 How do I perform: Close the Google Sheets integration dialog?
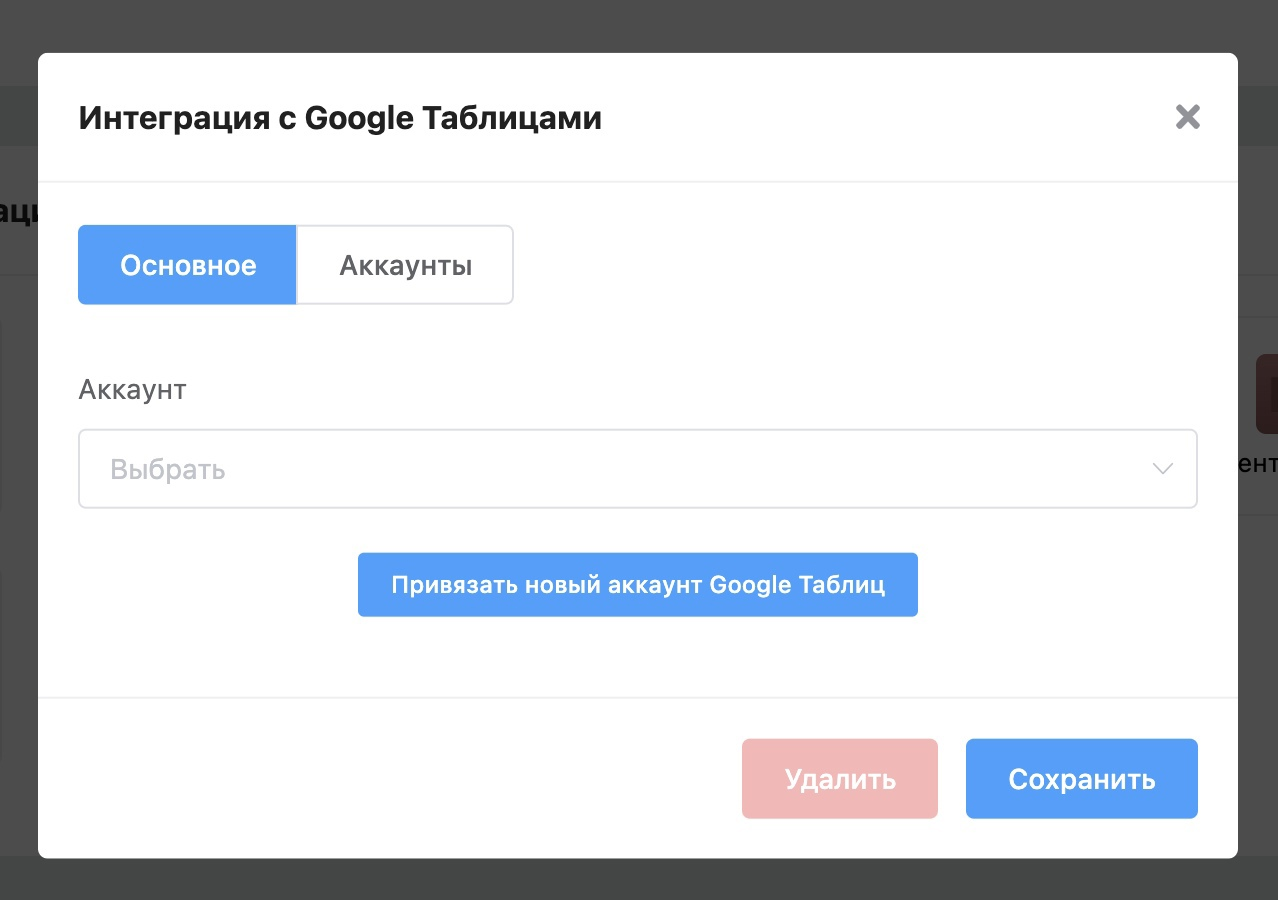click(1187, 118)
